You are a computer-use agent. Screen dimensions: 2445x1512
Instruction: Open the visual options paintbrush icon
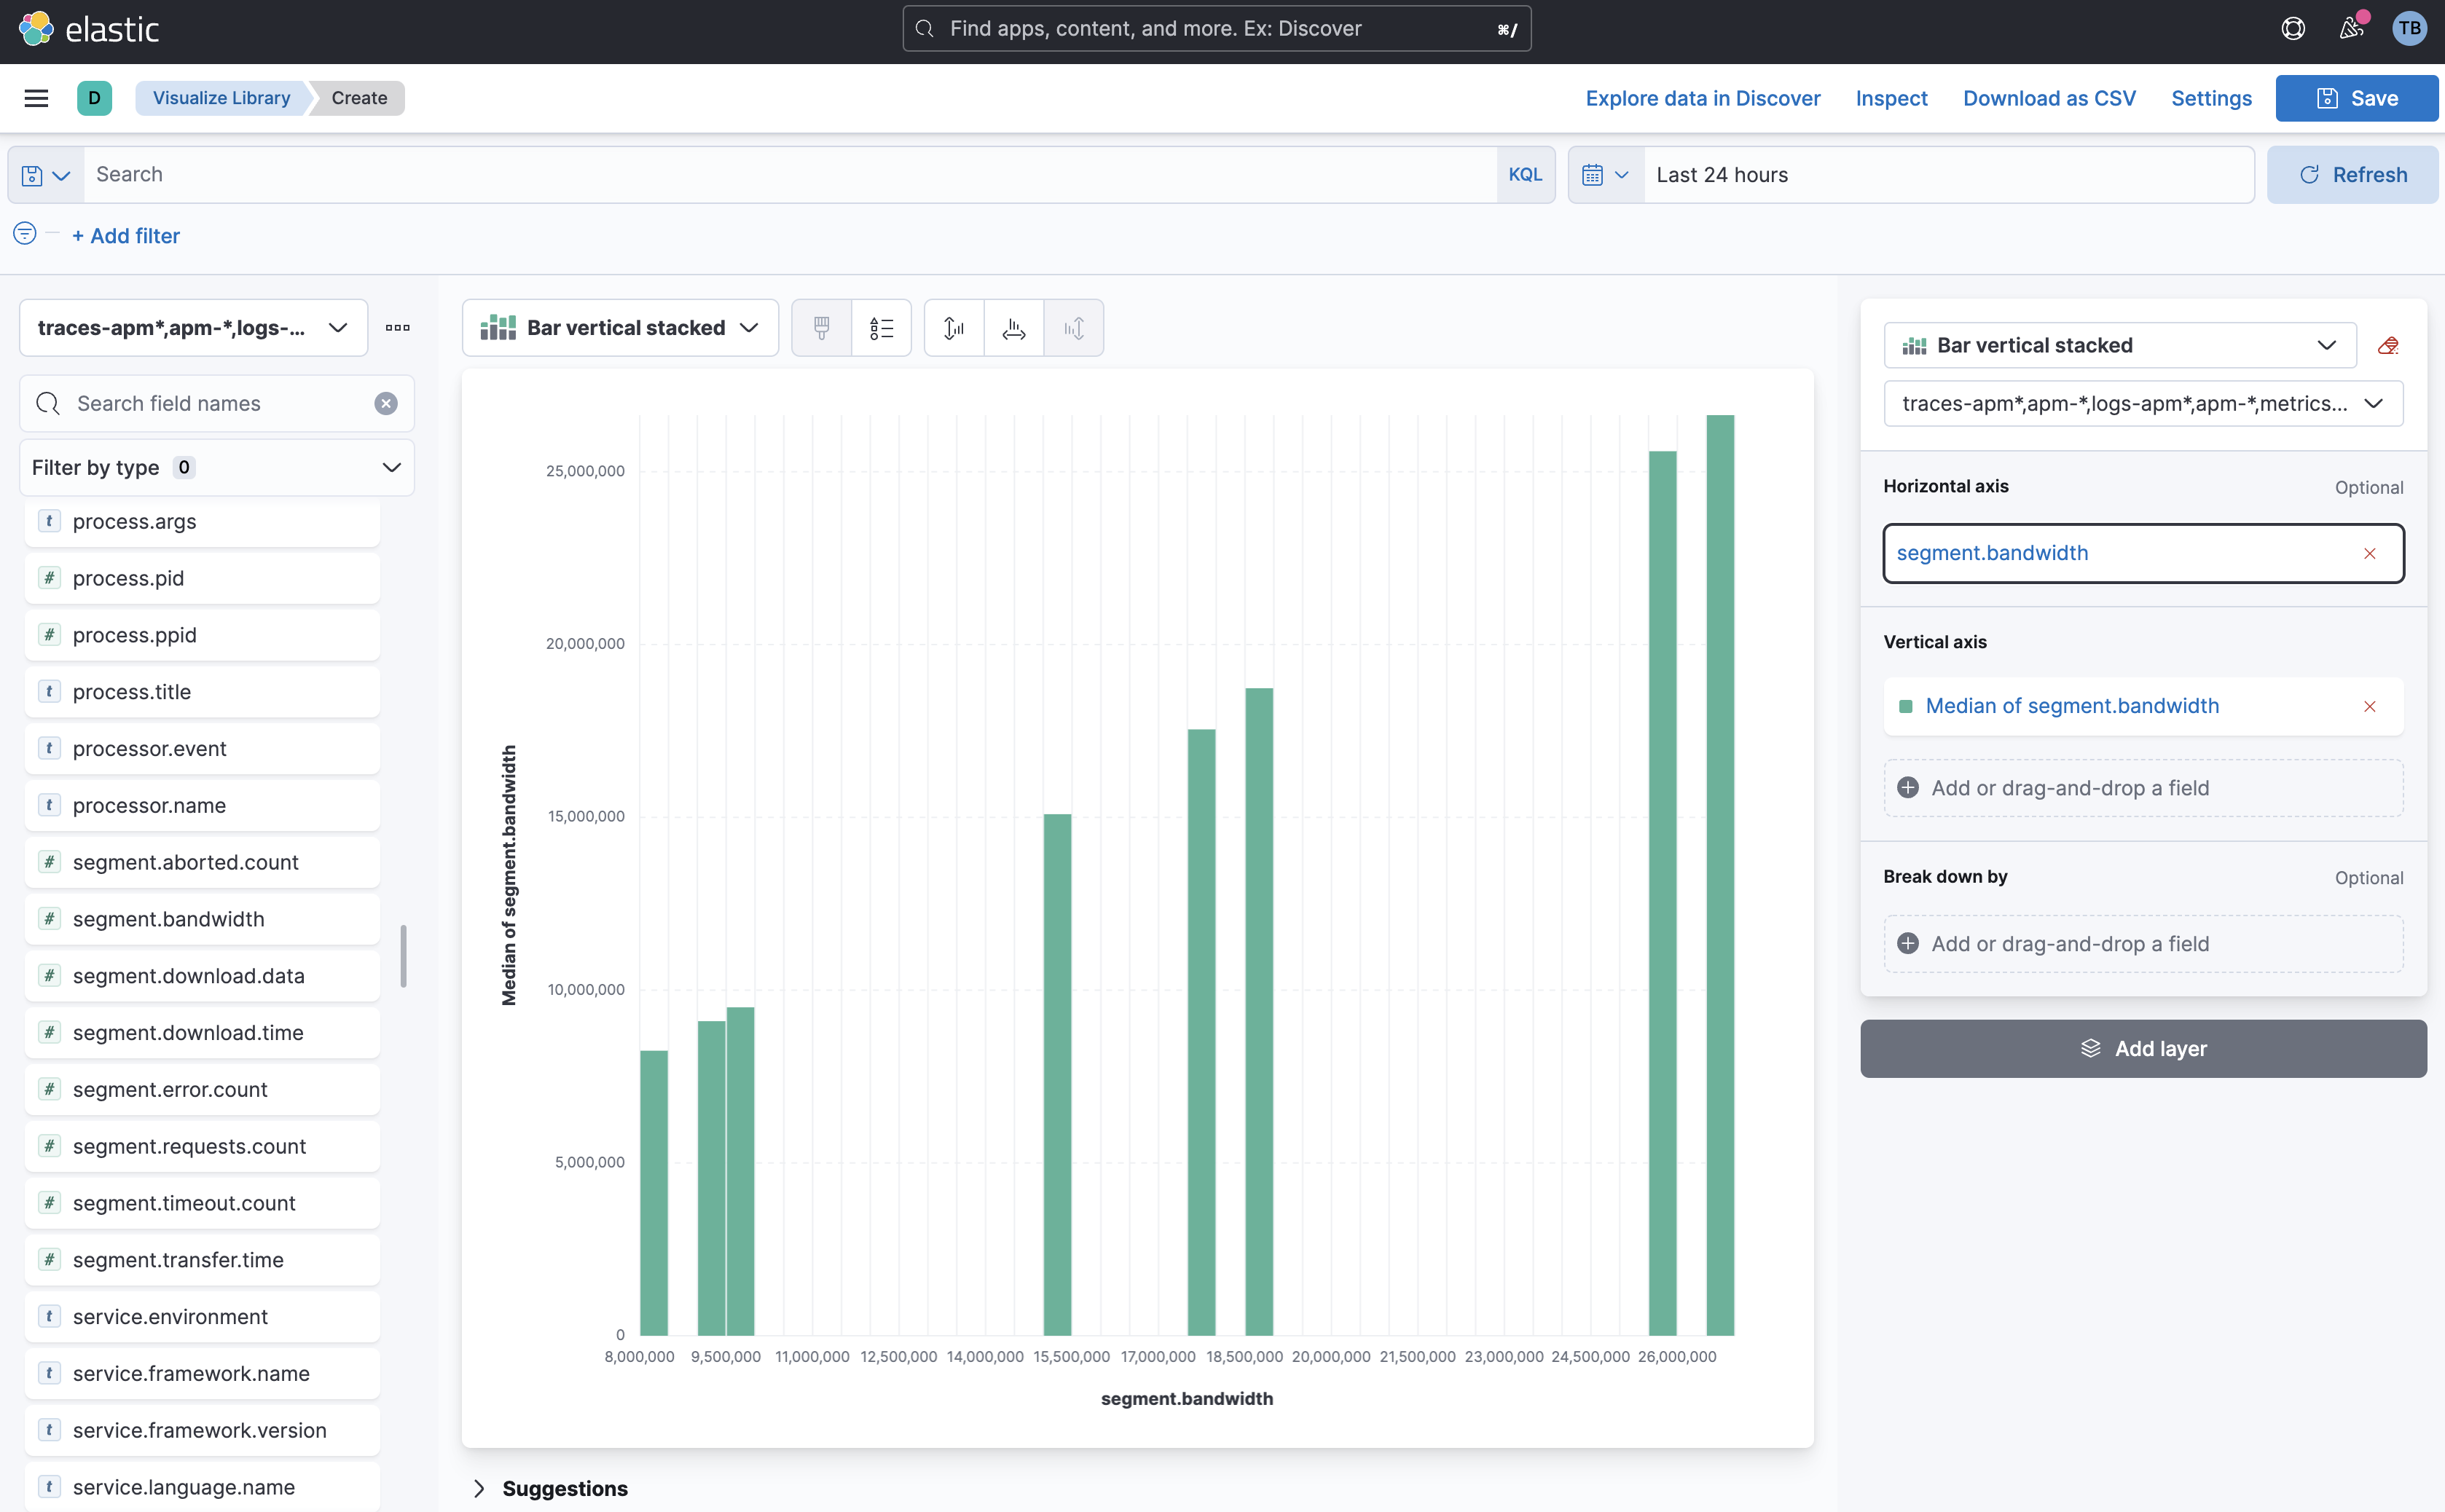pyautogui.click(x=821, y=328)
